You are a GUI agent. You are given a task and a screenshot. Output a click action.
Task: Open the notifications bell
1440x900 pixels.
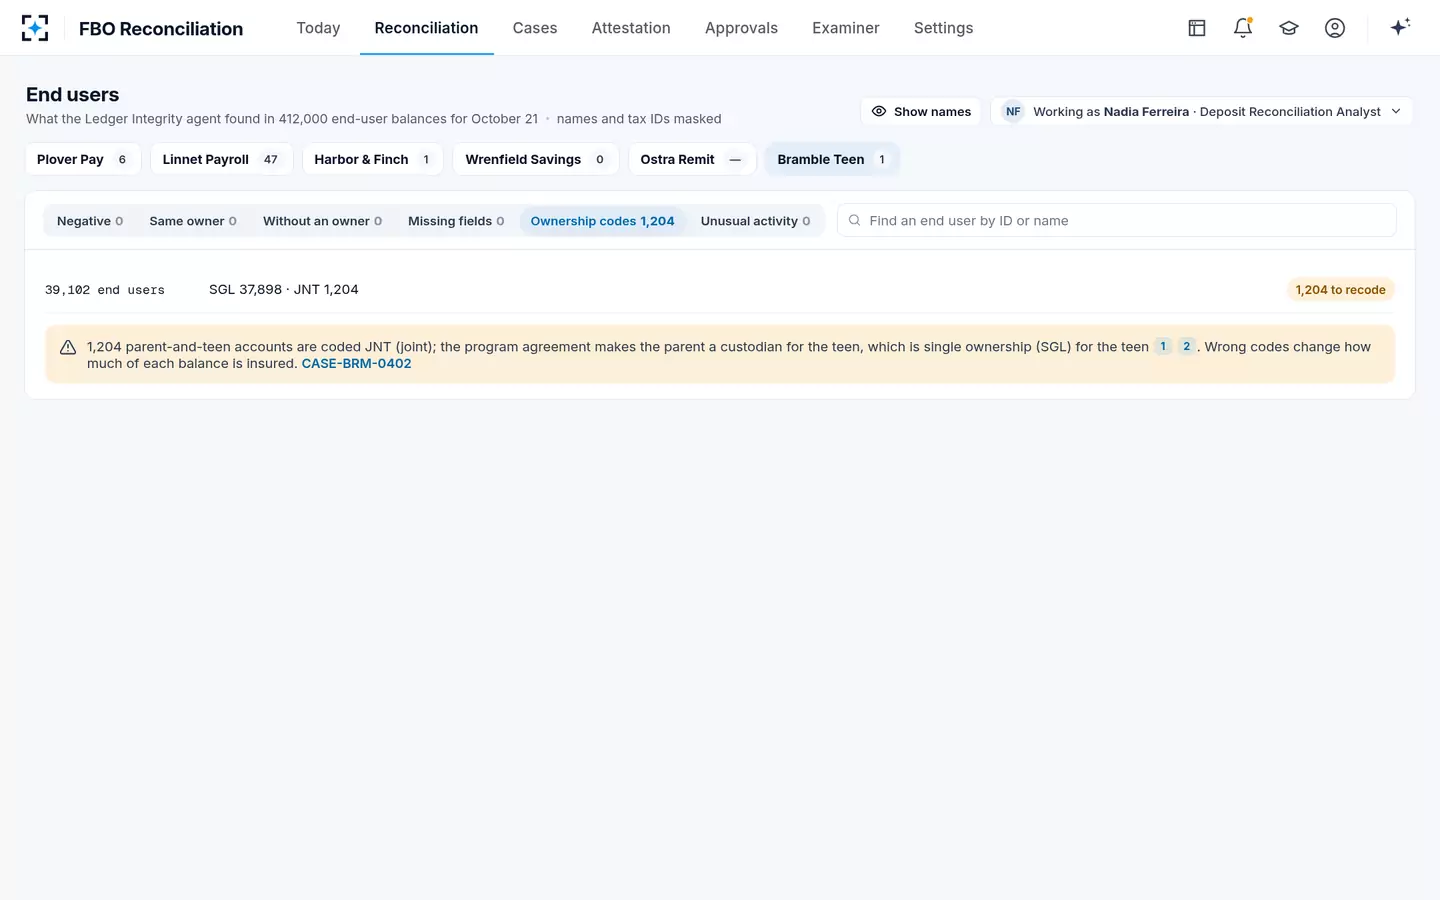(x=1243, y=28)
